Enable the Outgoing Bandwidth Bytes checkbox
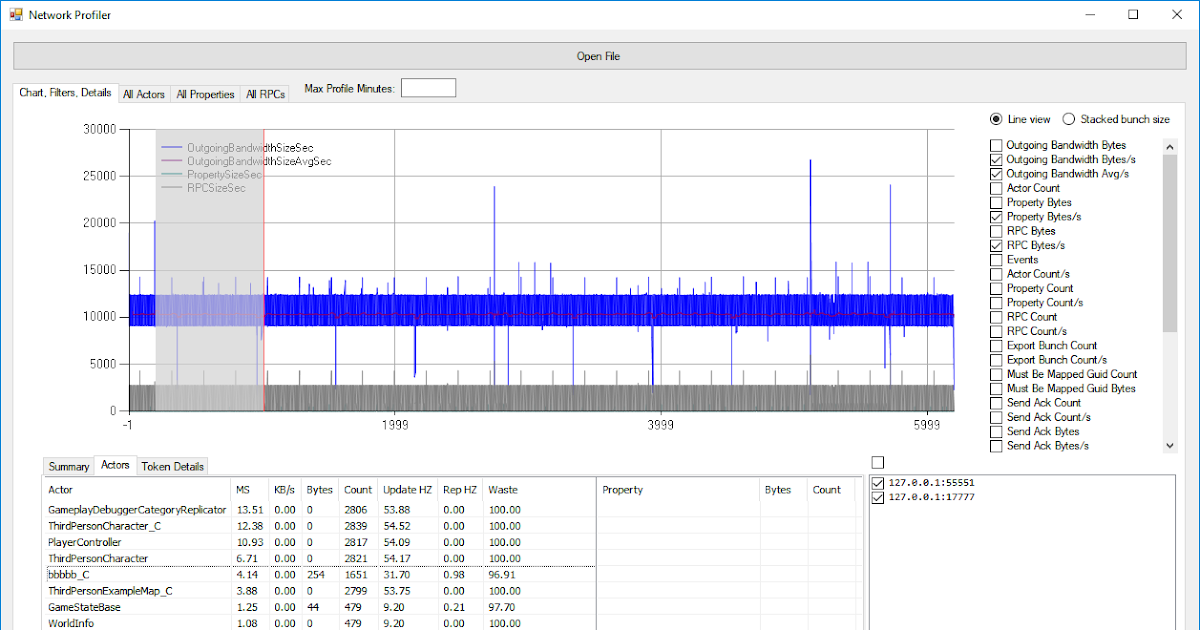 (x=996, y=145)
